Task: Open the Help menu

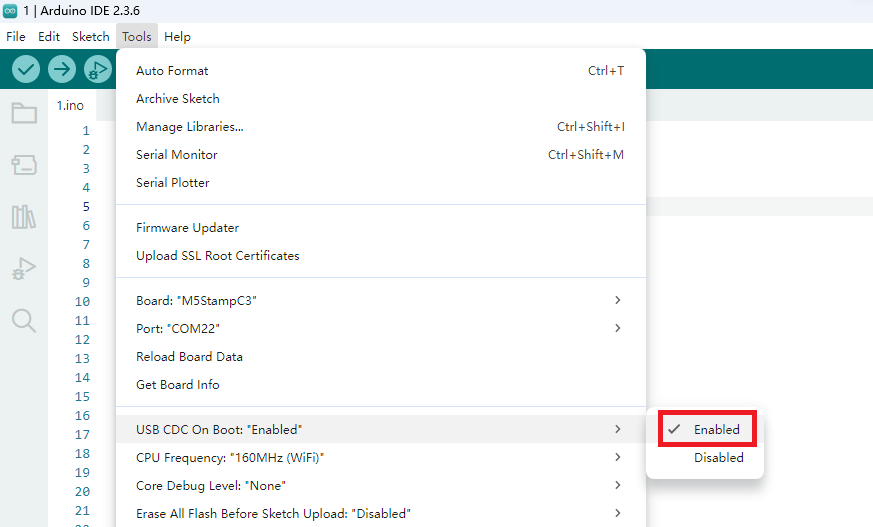Action: 178,37
